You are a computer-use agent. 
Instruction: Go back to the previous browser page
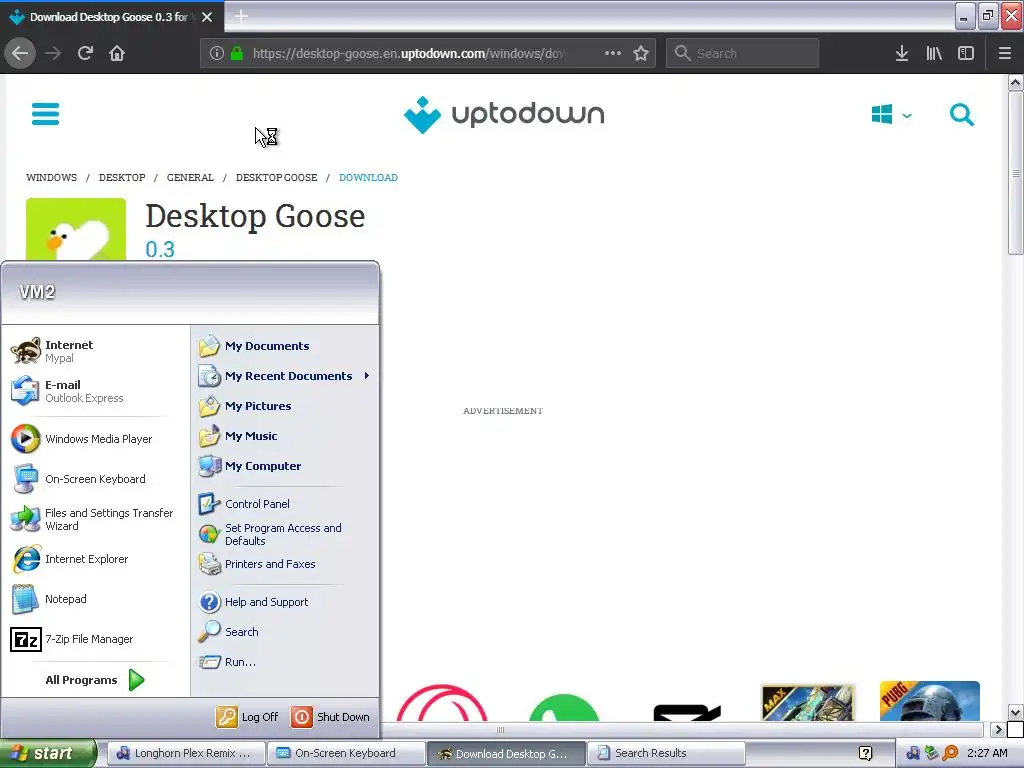(20, 54)
